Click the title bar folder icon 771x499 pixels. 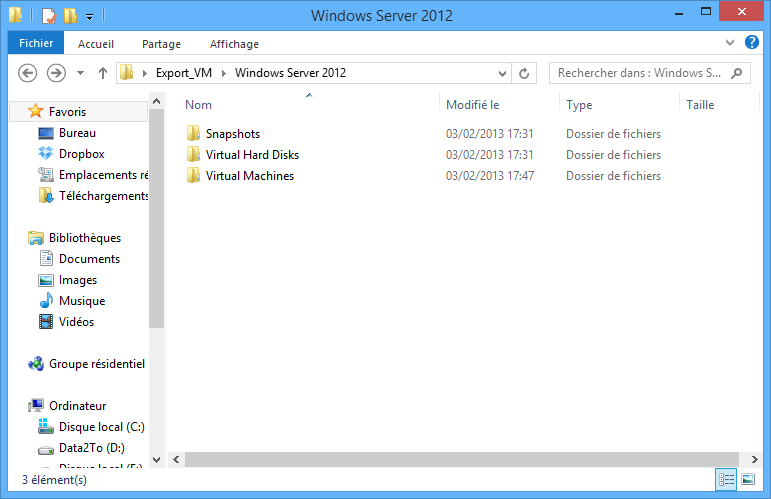click(15, 15)
